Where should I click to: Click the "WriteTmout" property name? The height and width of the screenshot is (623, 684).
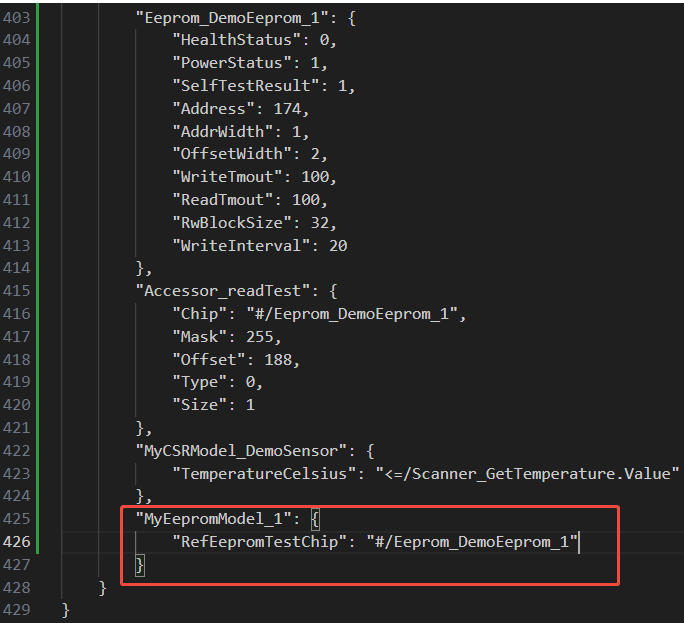click(223, 177)
